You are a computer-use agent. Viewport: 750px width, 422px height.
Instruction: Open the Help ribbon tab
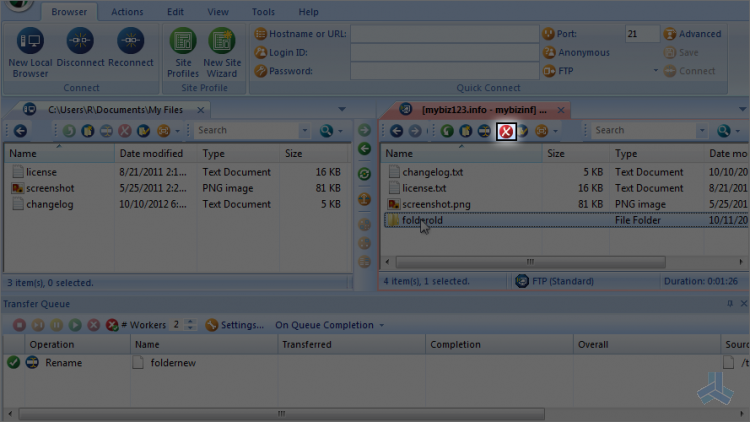pyautogui.click(x=309, y=12)
